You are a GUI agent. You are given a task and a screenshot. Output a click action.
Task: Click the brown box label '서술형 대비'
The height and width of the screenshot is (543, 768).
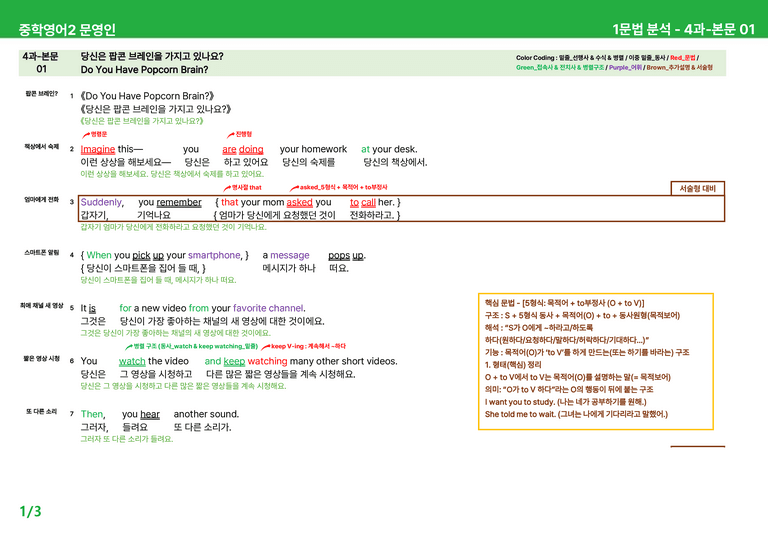pyautogui.click(x=697, y=189)
